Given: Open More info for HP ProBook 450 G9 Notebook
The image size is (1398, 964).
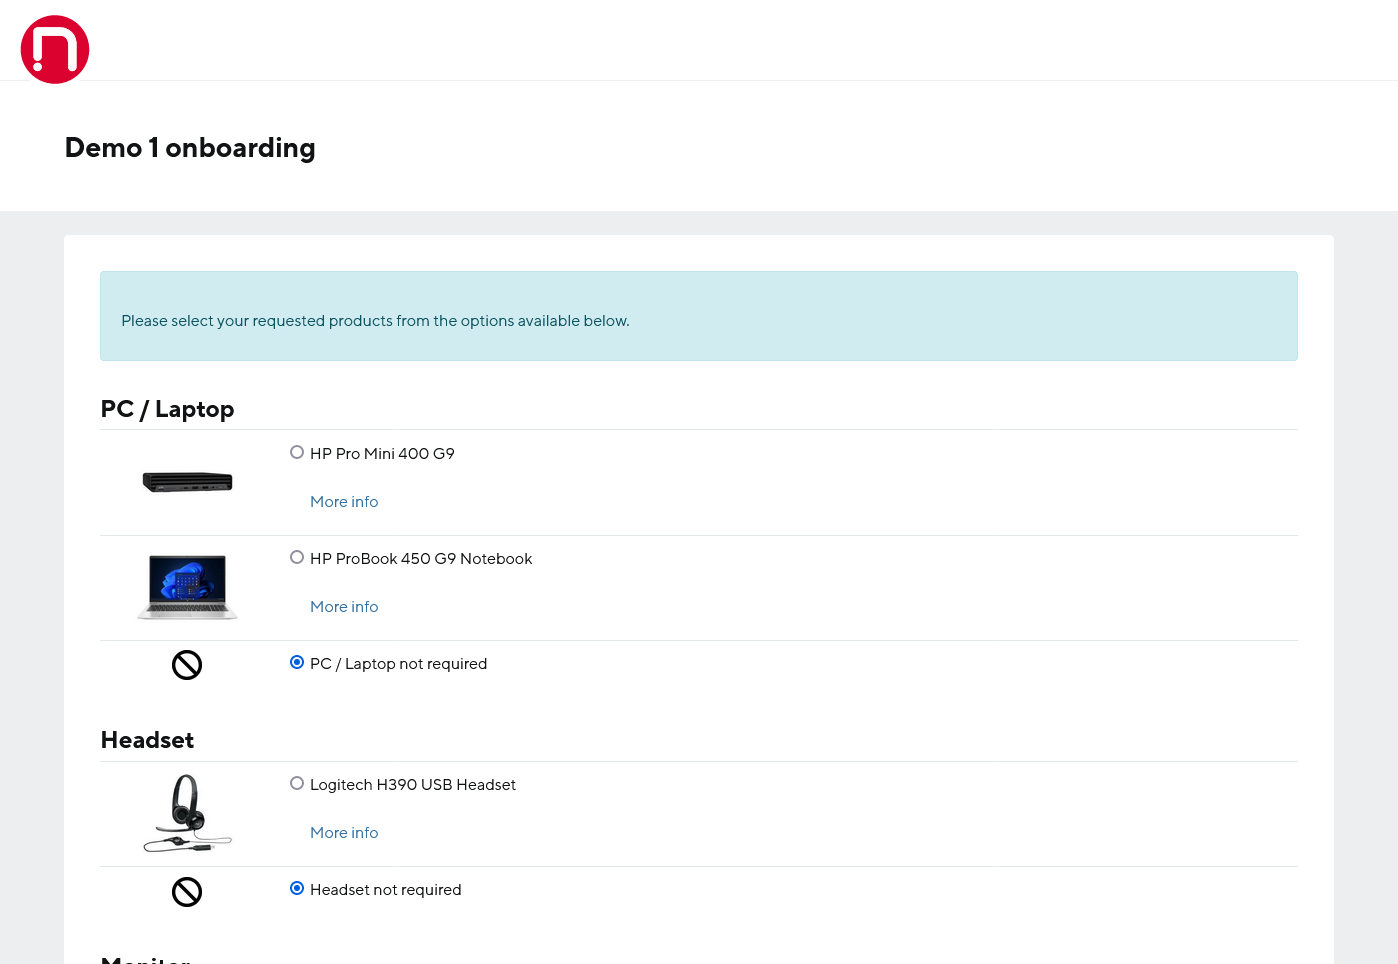Looking at the screenshot, I should pos(344,607).
